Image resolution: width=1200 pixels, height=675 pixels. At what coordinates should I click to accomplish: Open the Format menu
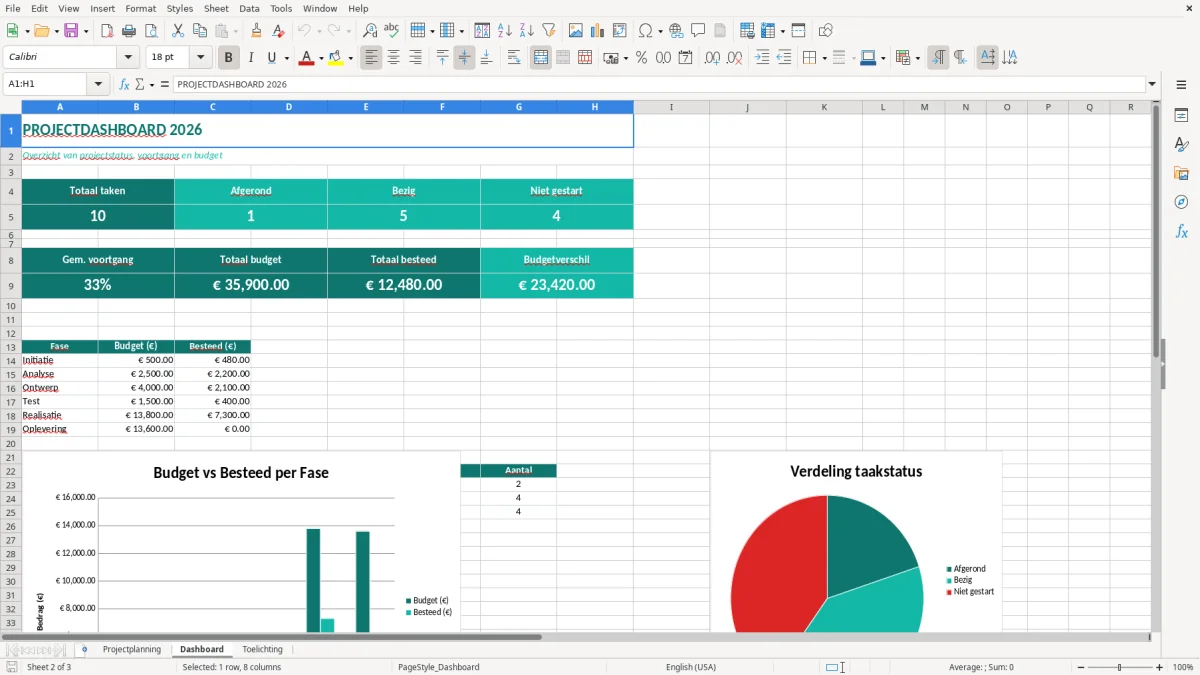(140, 8)
